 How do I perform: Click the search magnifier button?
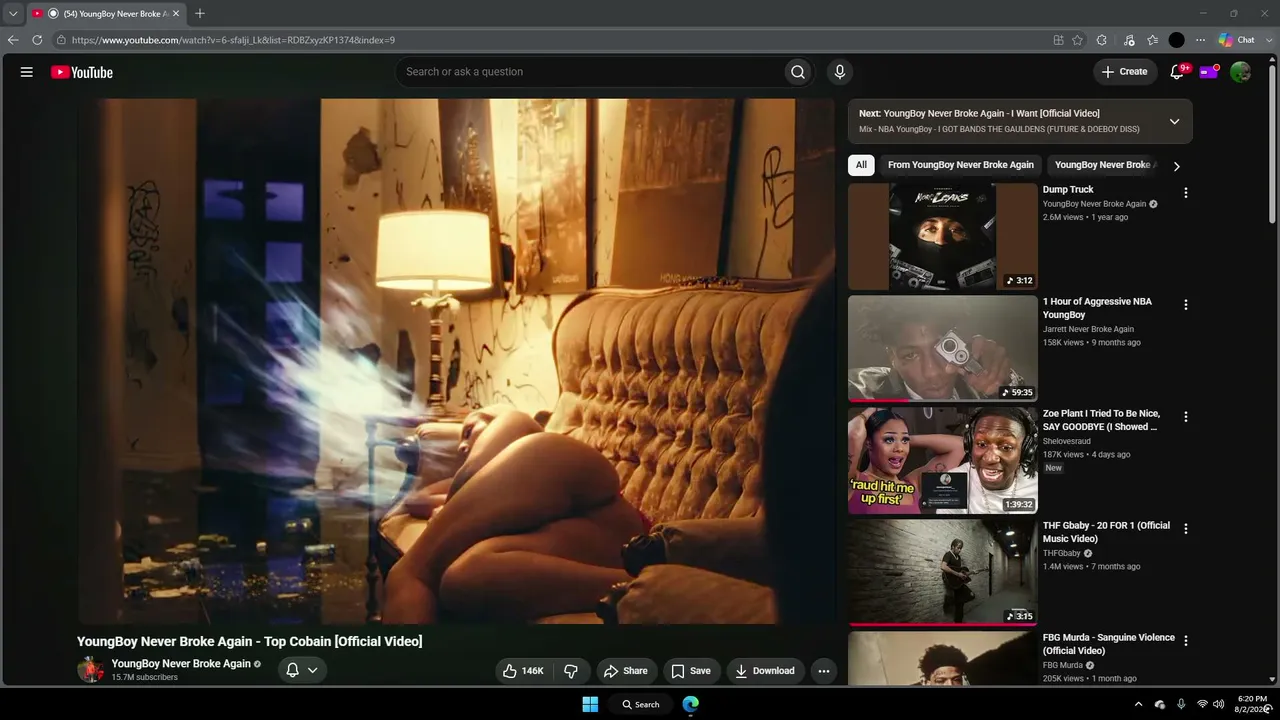coord(797,72)
